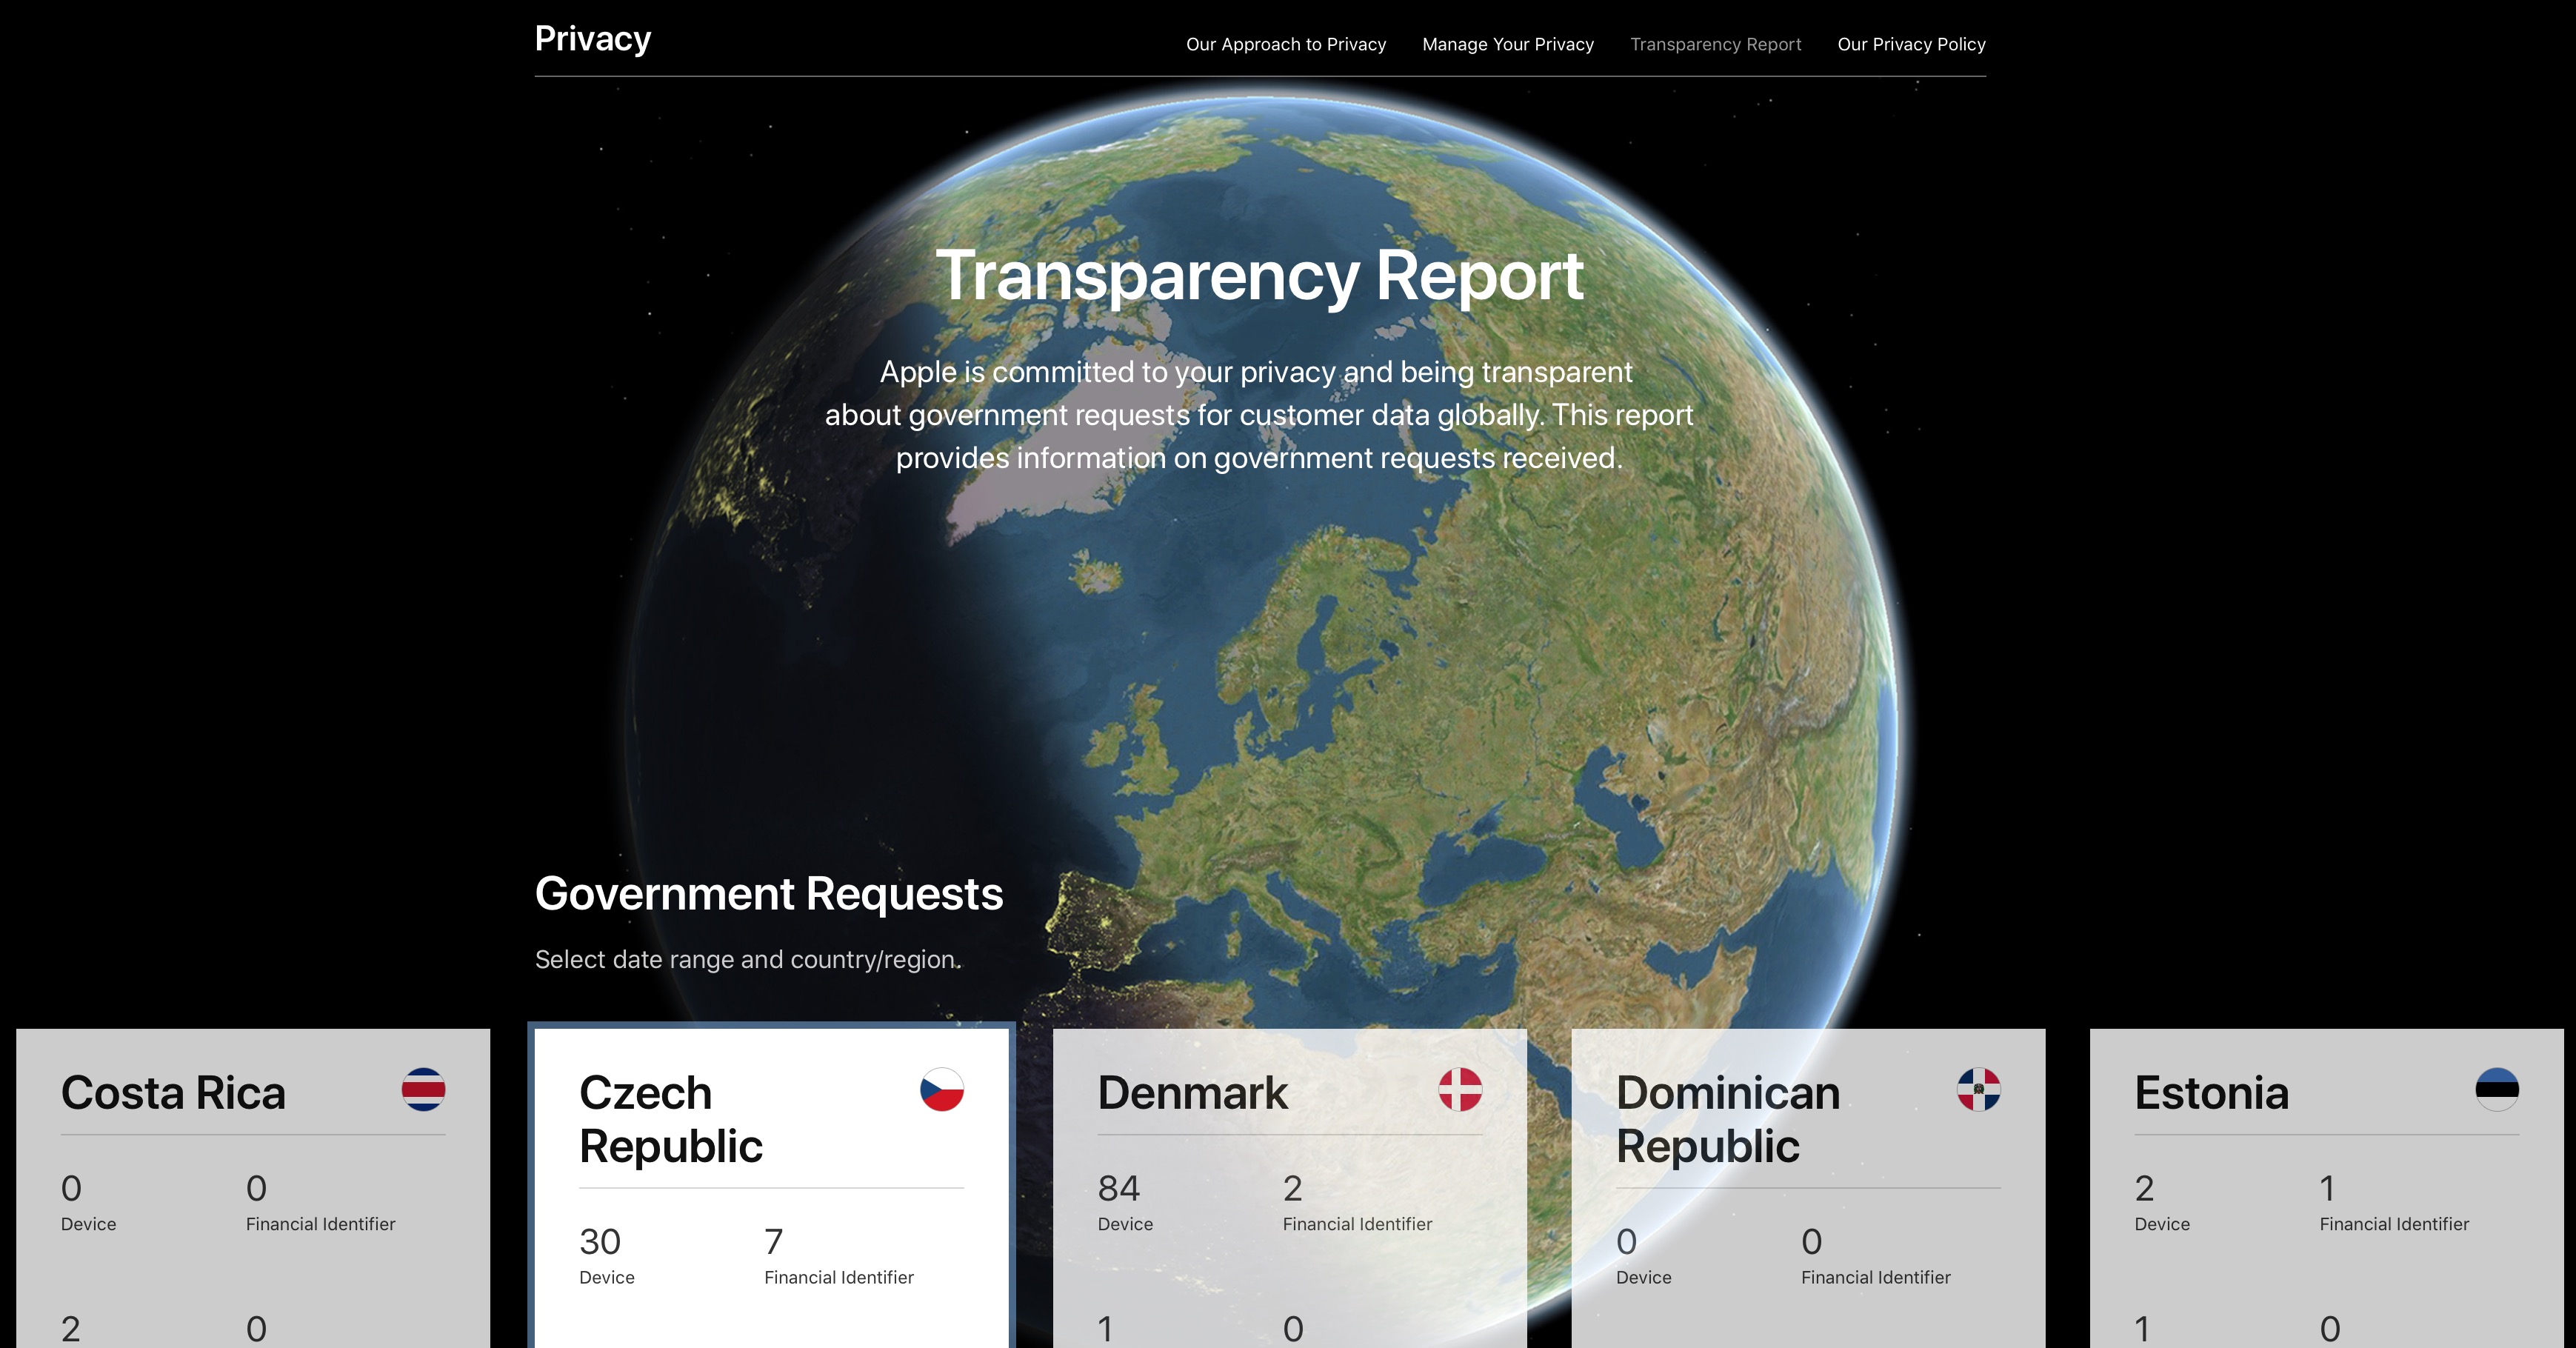The width and height of the screenshot is (2576, 1348).
Task: Select the Czech Republic card heading
Action: pyautogui.click(x=670, y=1119)
